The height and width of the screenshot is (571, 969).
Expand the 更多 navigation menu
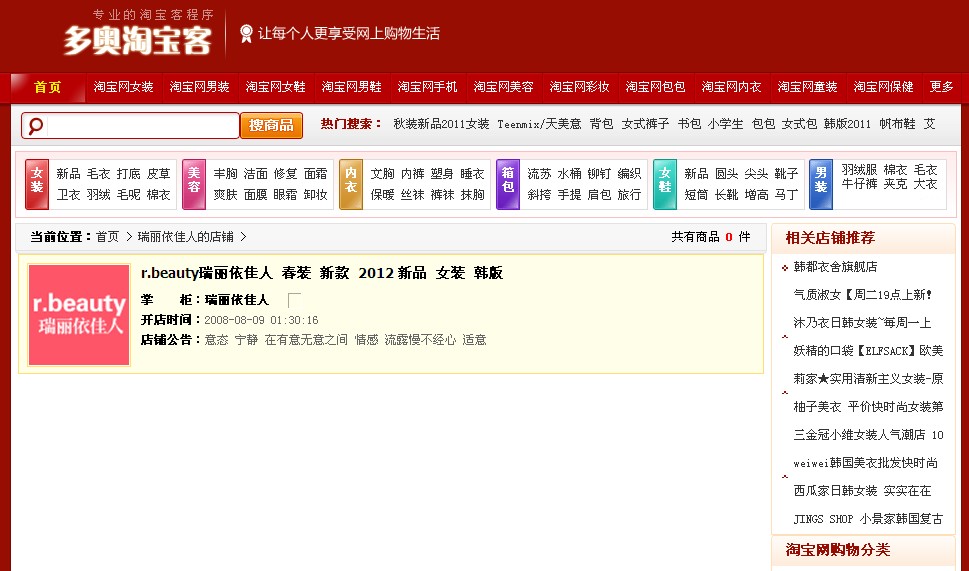pyautogui.click(x=941, y=87)
